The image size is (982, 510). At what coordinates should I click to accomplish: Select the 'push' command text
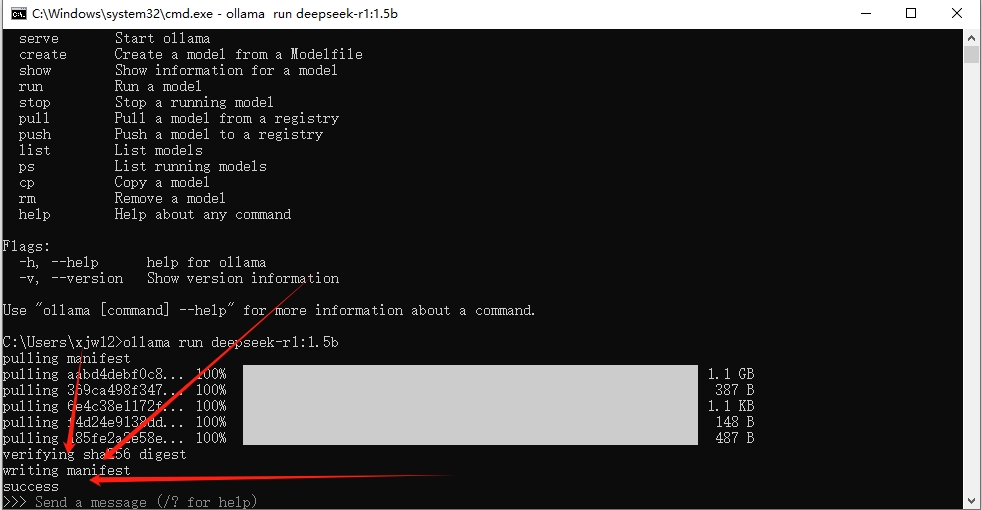coord(35,134)
